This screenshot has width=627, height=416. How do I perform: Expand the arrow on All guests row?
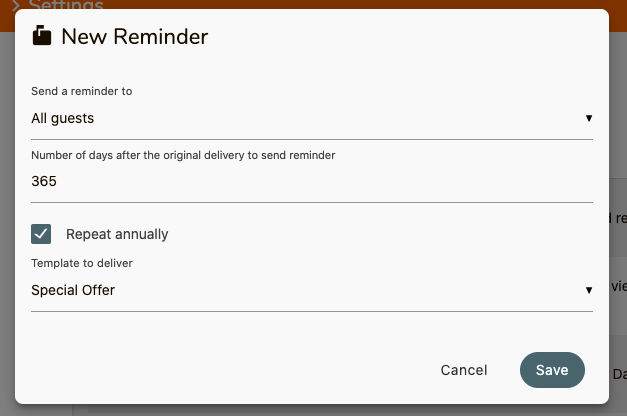589,118
